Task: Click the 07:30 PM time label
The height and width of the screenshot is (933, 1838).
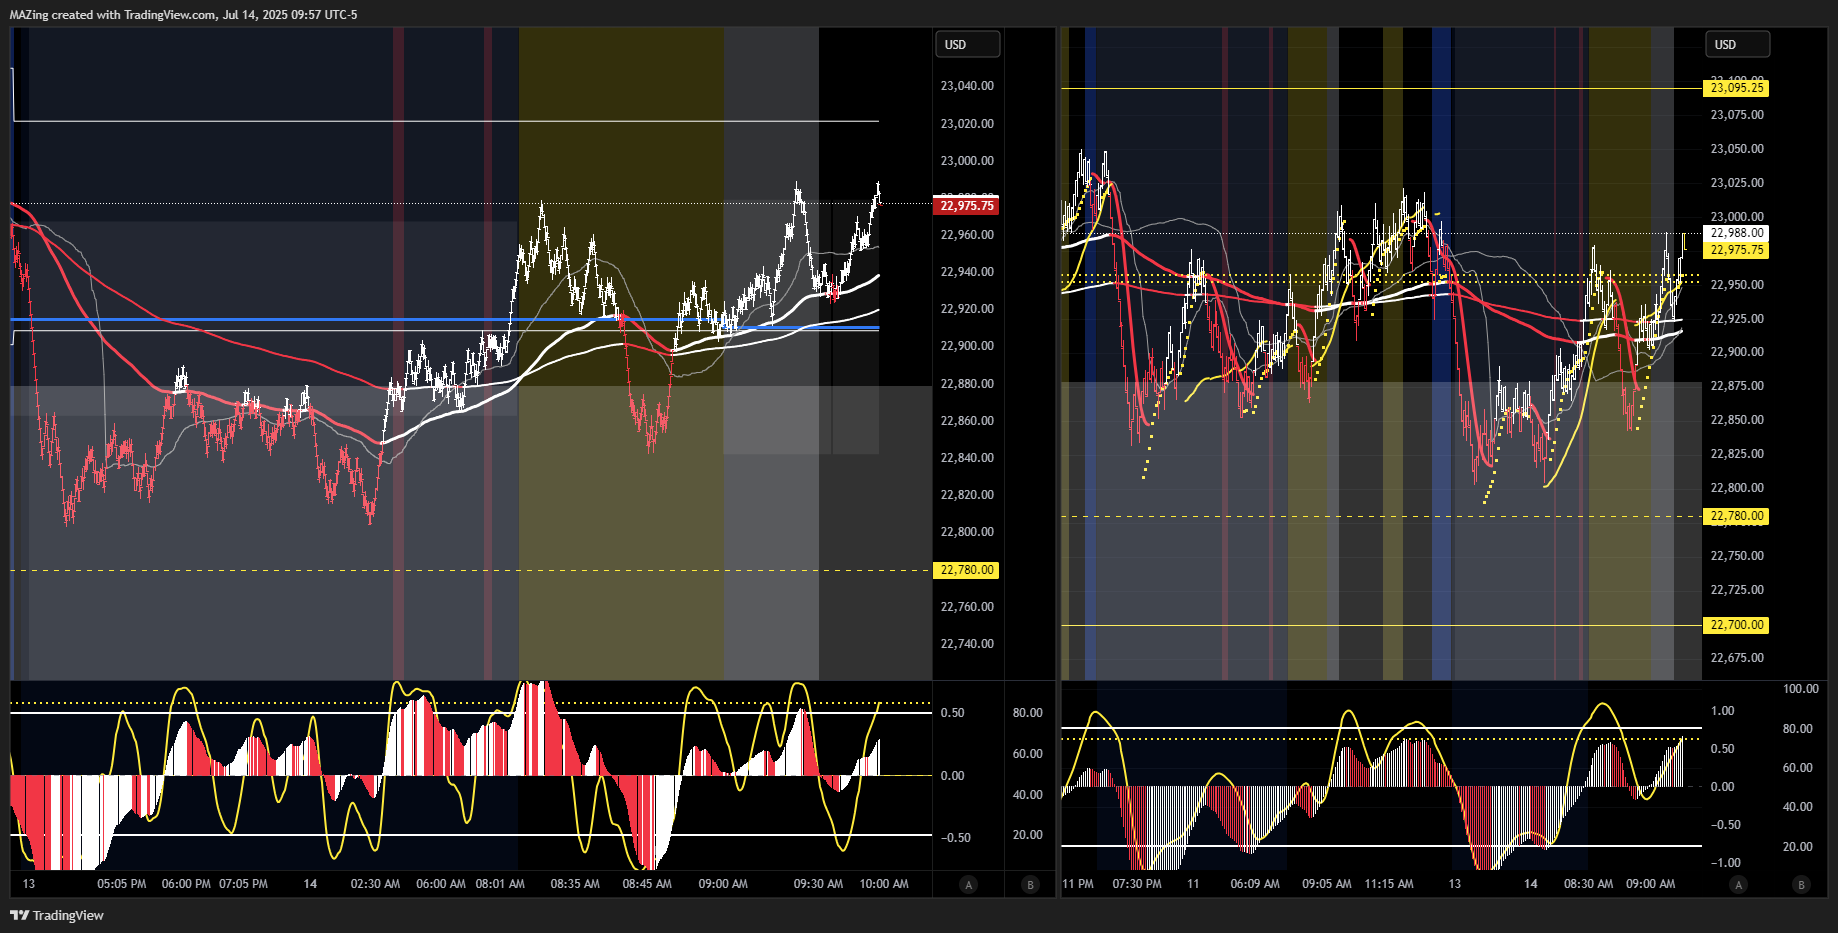Action: coord(1137,884)
